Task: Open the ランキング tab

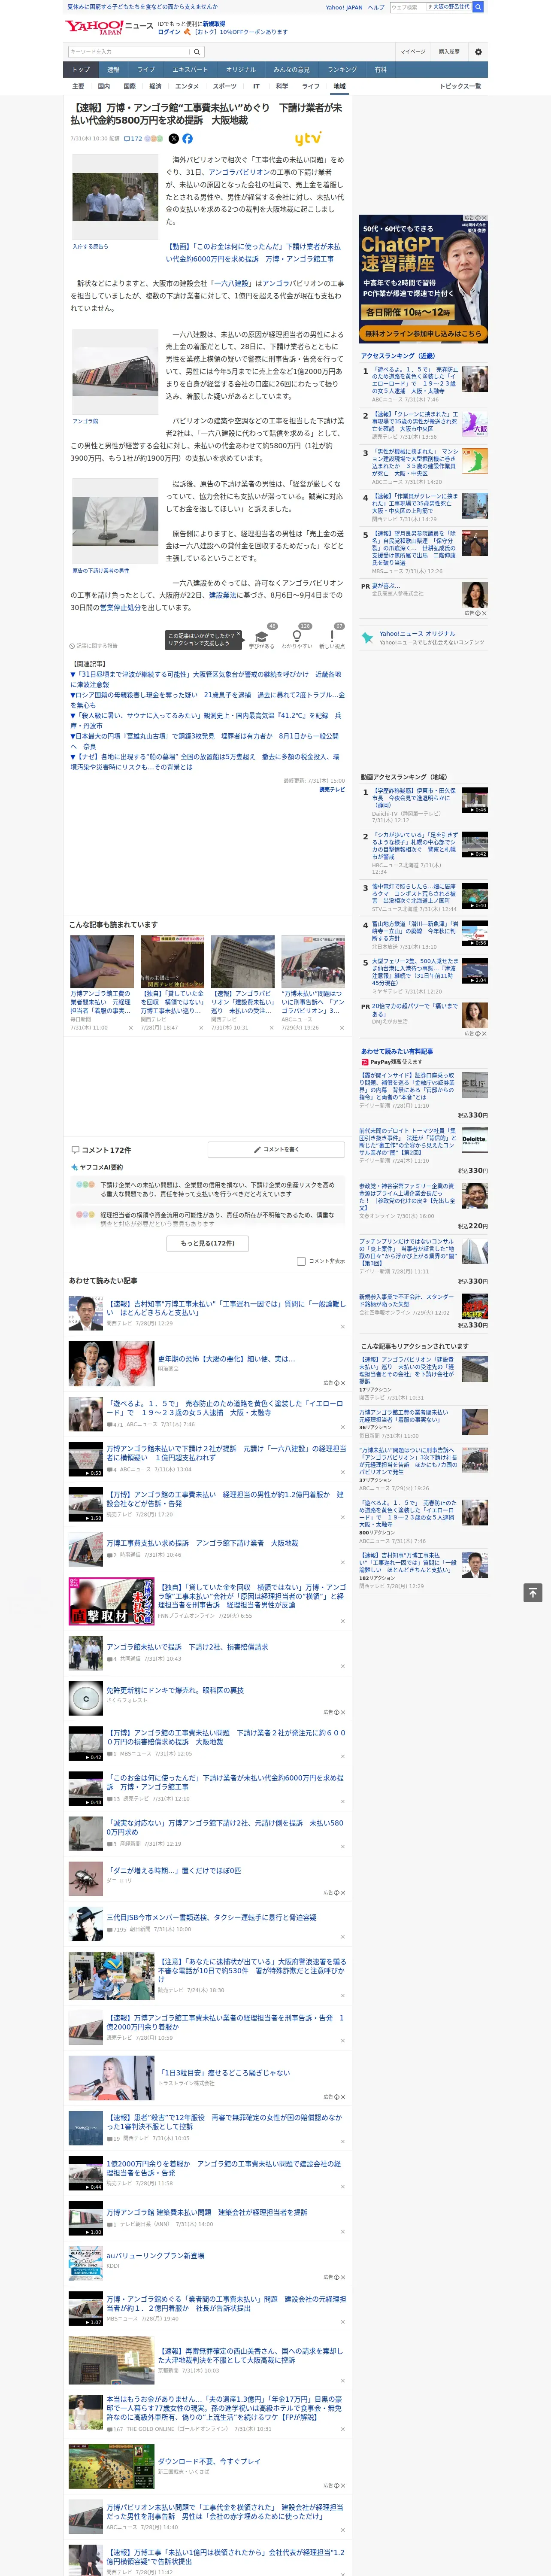Action: coord(342,70)
